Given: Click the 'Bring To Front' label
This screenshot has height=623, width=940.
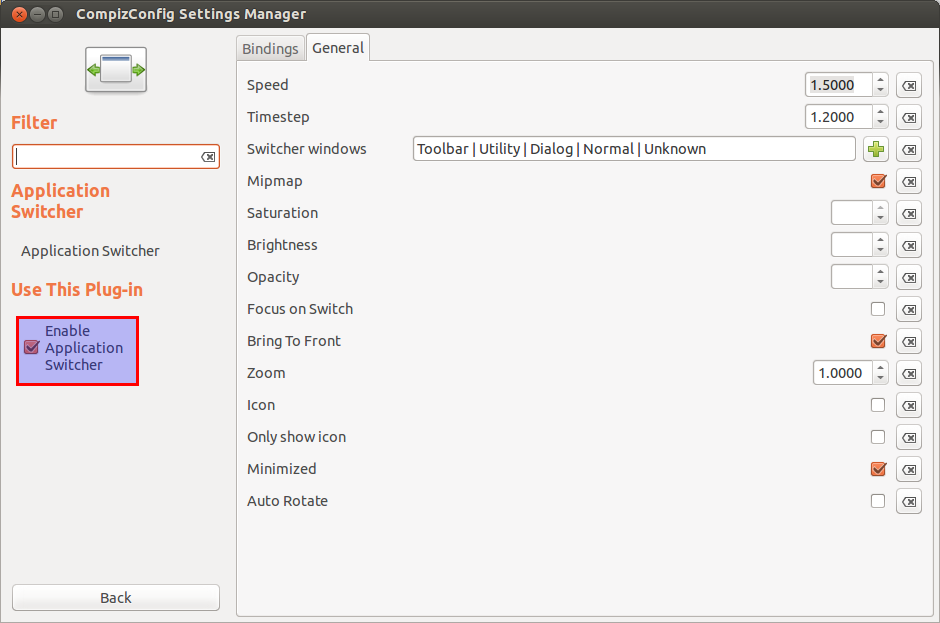Looking at the screenshot, I should click(x=294, y=341).
